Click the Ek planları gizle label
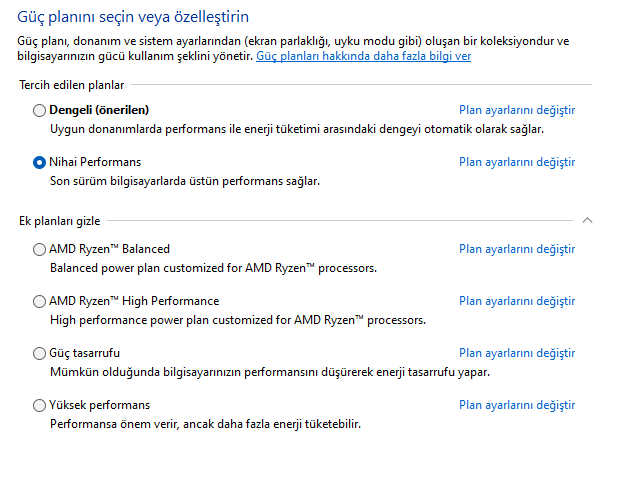625x479 pixels. coord(60,221)
